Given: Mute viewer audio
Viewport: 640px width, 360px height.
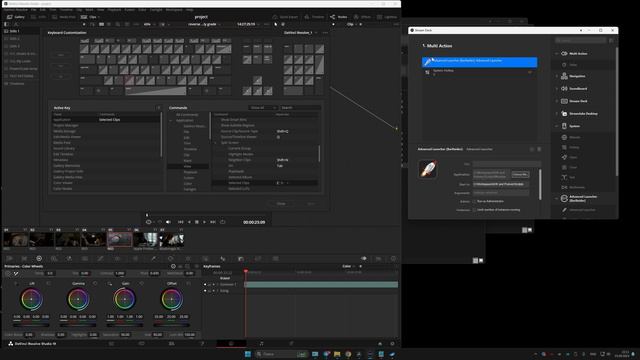Looking at the screenshot, I should click(x=168, y=222).
